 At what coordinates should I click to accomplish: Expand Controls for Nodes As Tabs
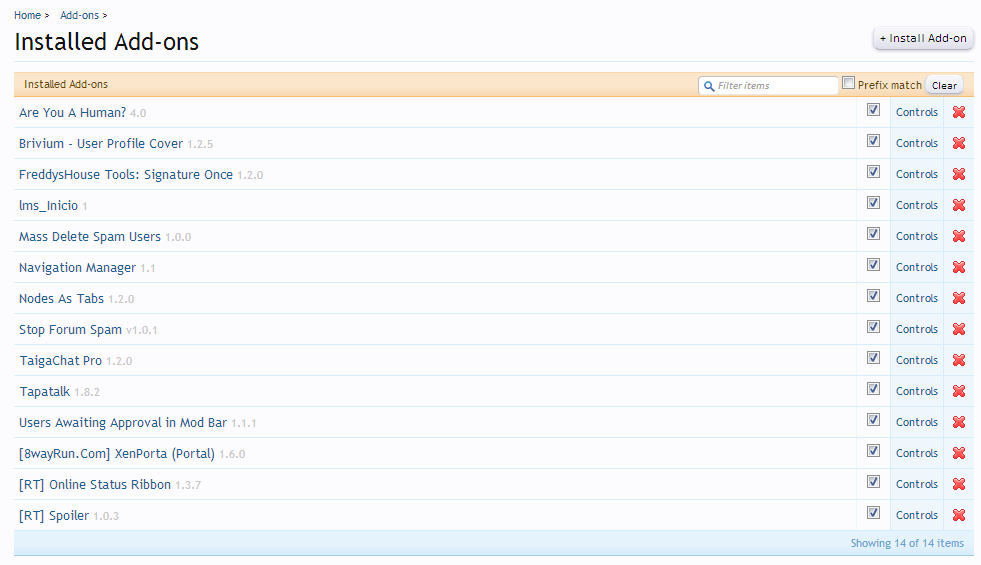tap(917, 298)
